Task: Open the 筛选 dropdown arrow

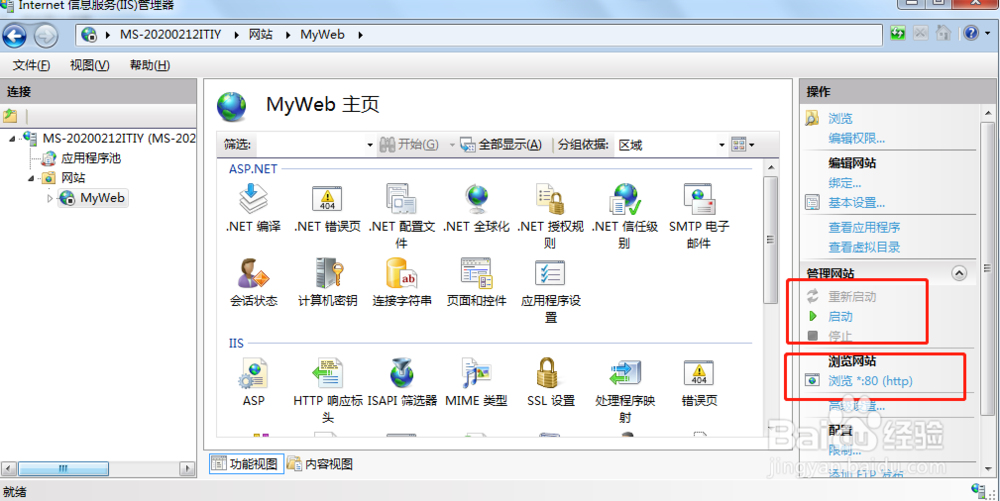Action: 370,145
